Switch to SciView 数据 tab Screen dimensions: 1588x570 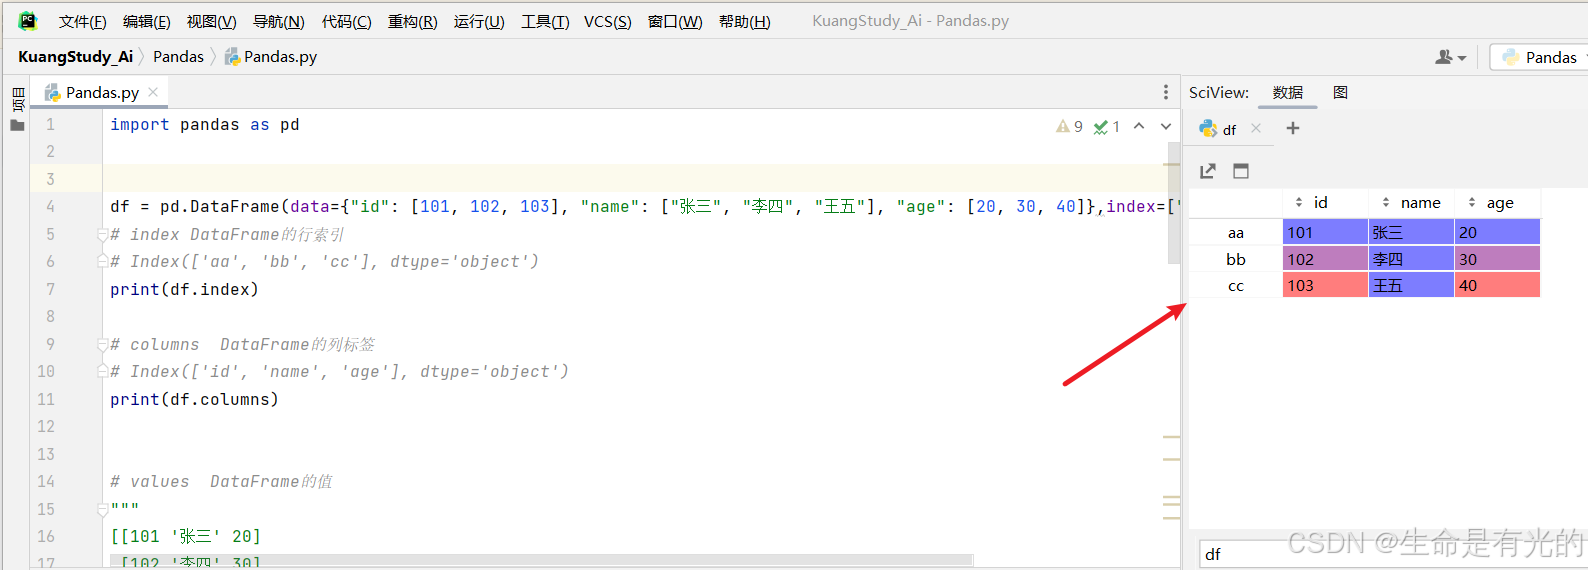point(1287,92)
